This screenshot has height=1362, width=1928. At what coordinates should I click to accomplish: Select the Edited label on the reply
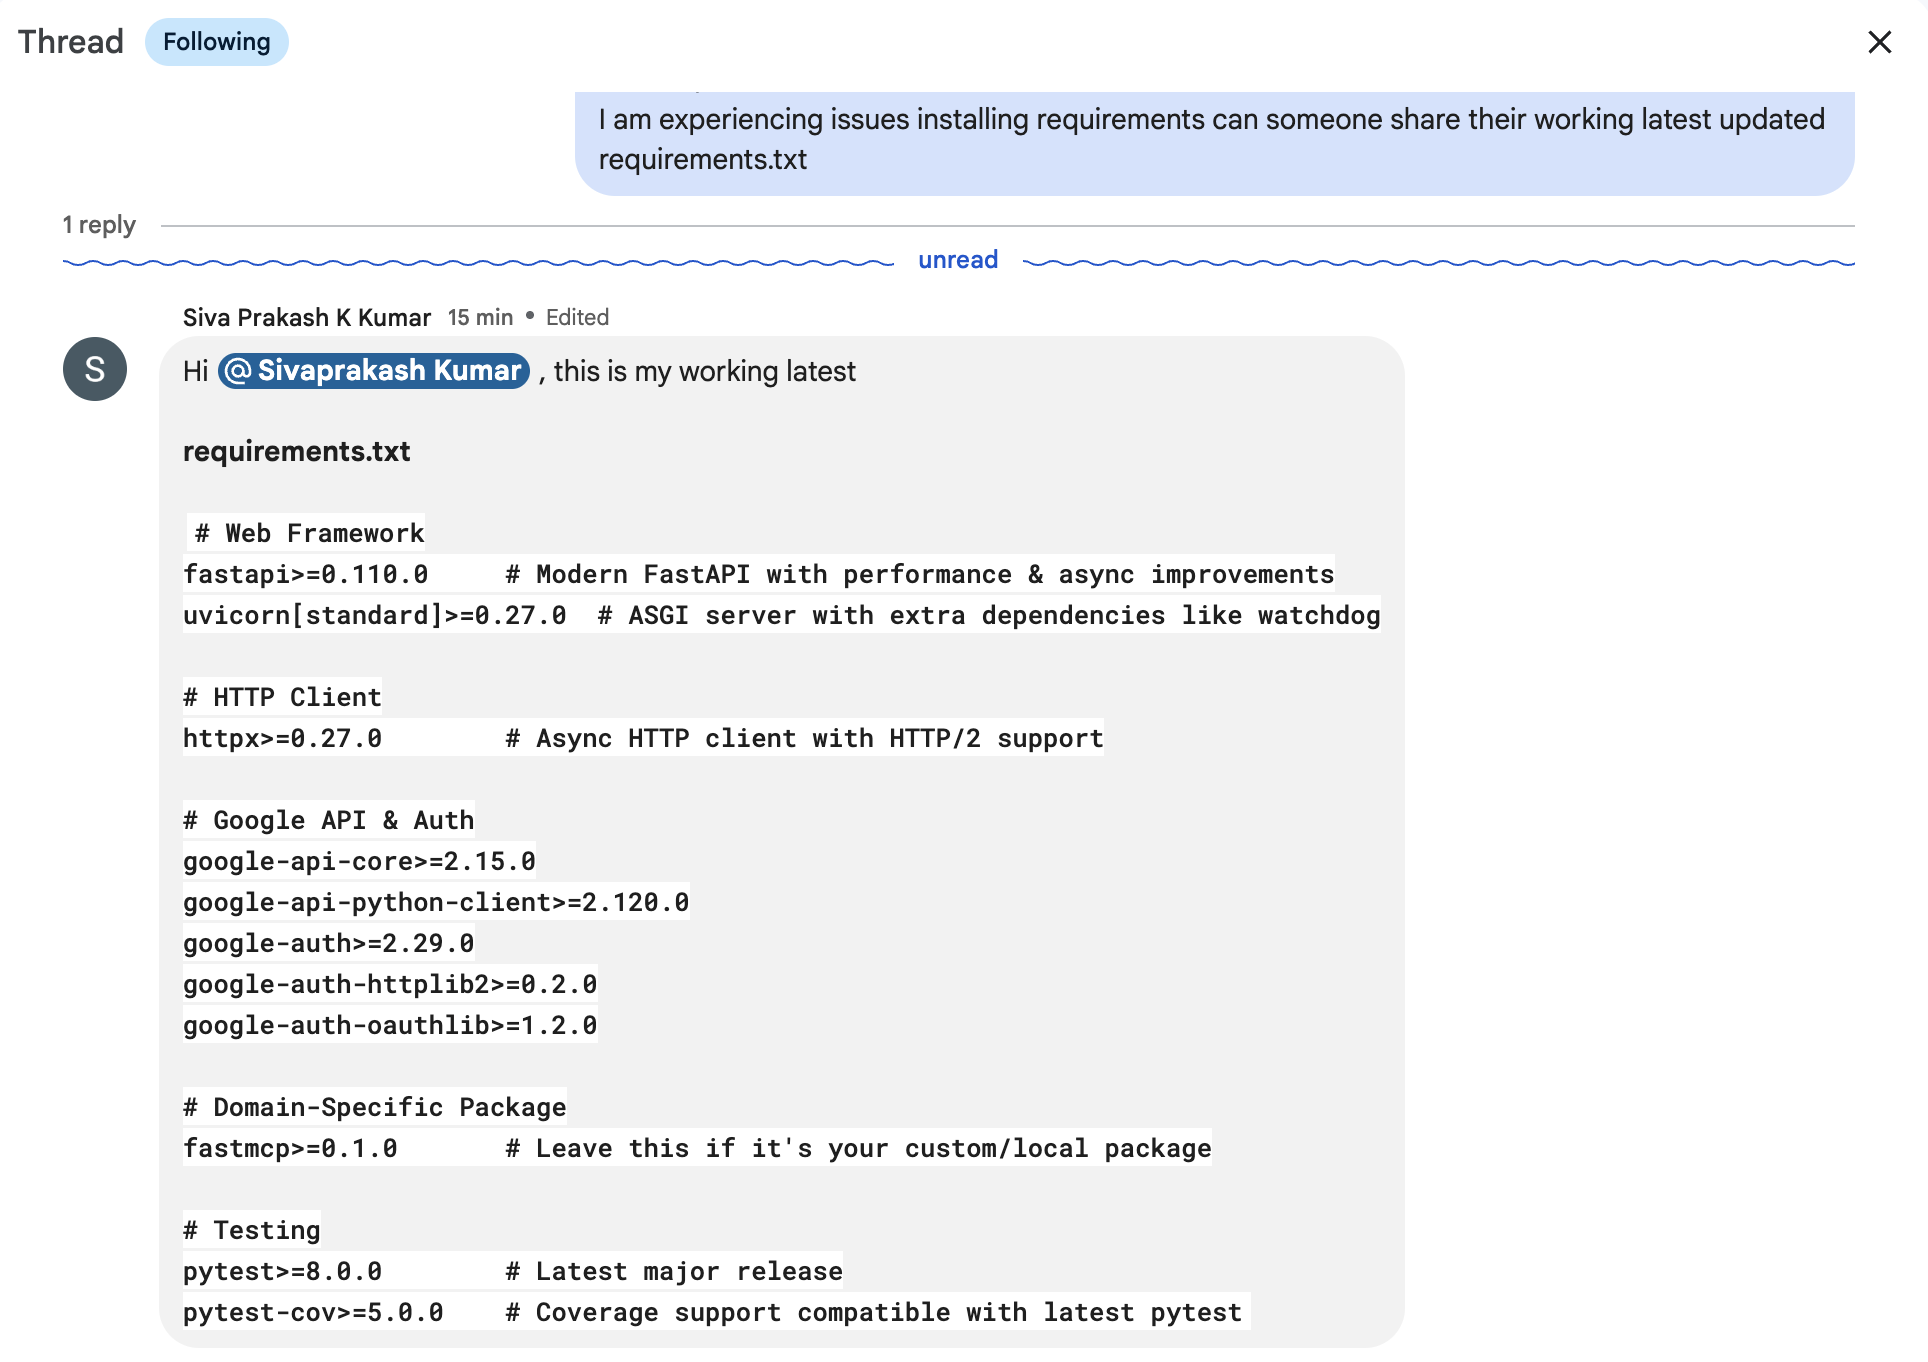tap(577, 317)
